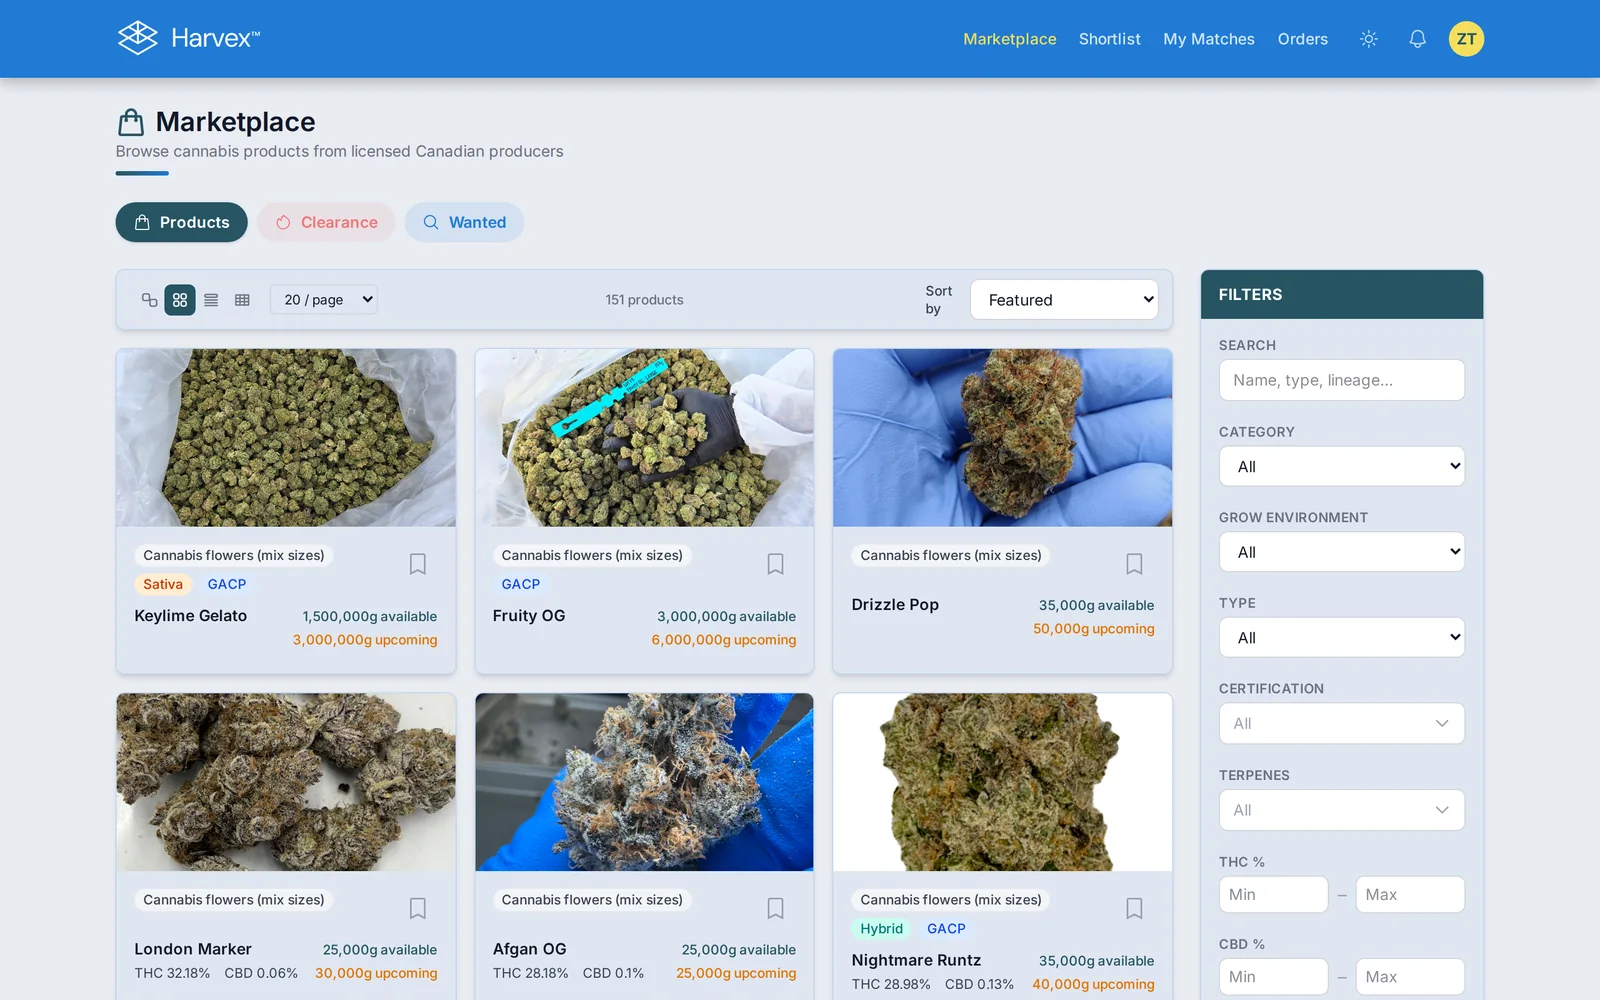Open the Orders nav item

[1302, 39]
